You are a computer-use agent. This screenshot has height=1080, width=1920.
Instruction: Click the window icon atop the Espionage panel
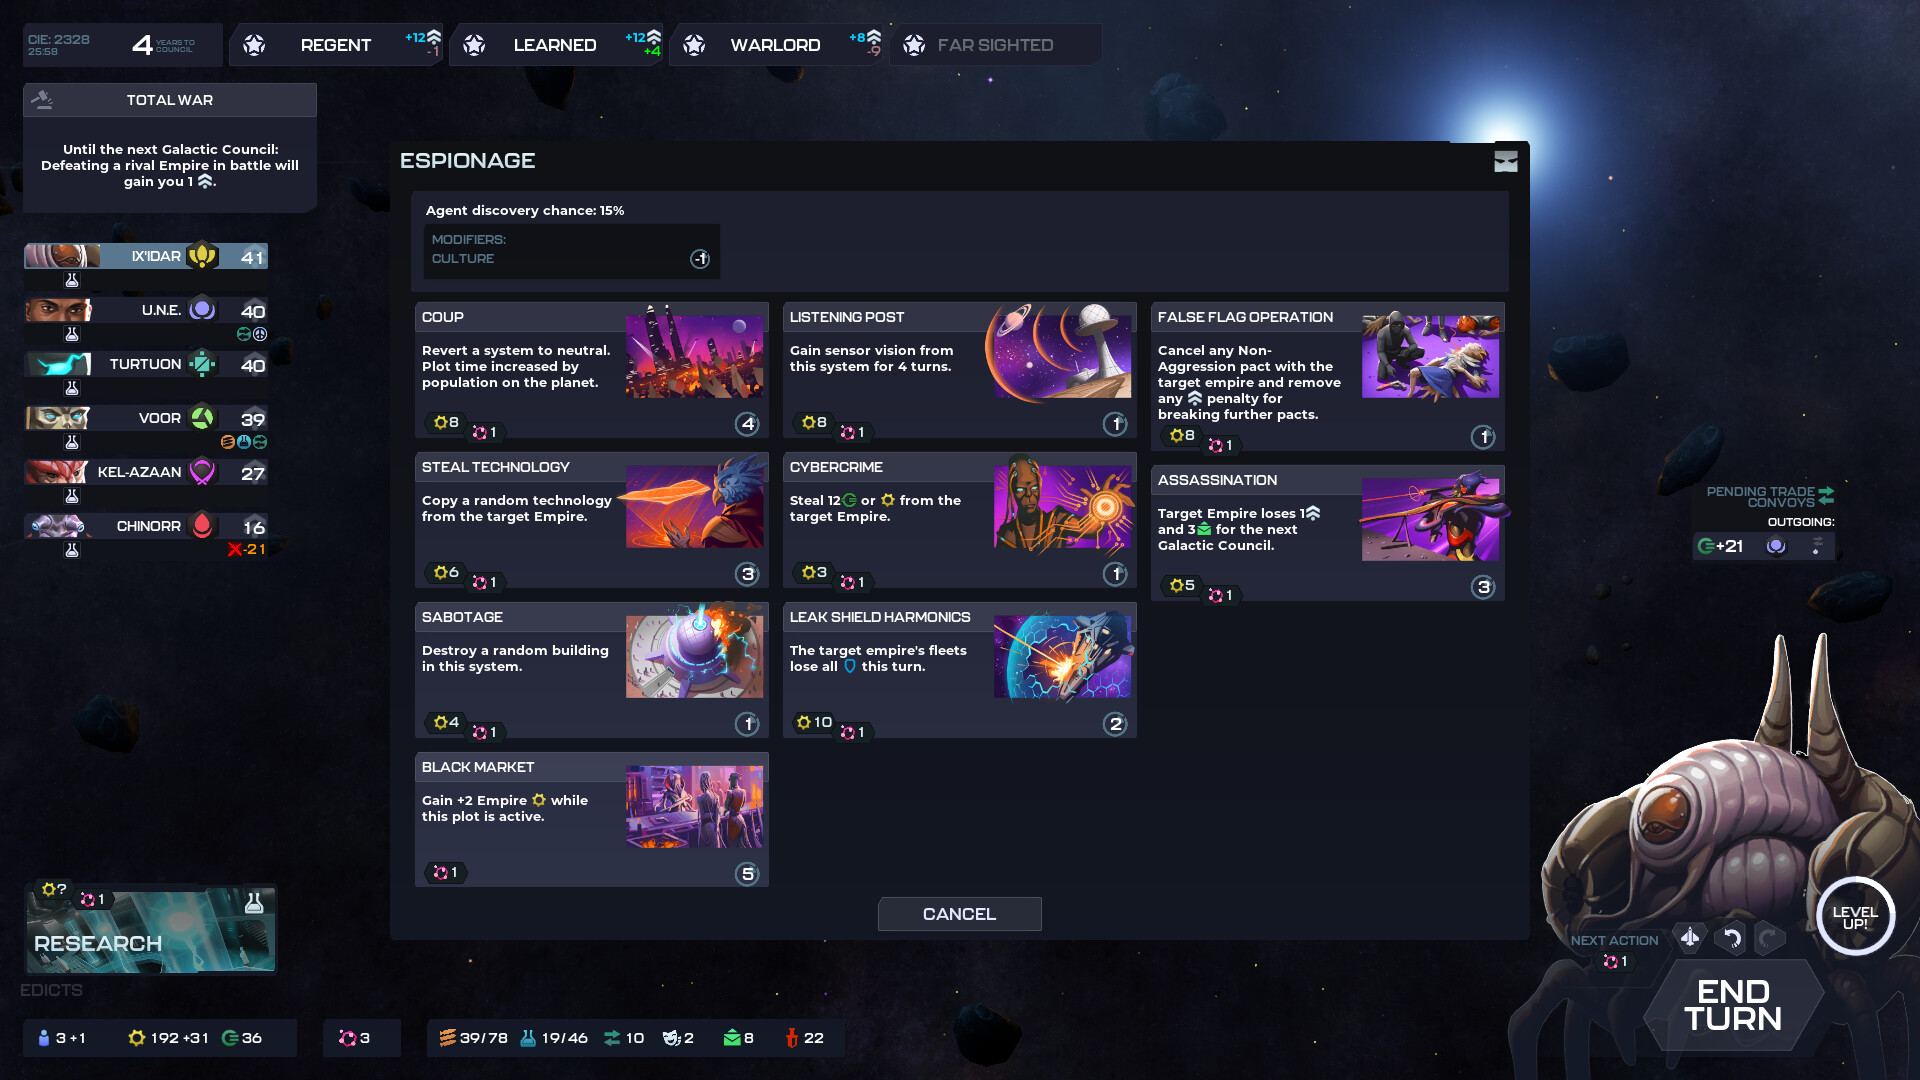point(1506,161)
